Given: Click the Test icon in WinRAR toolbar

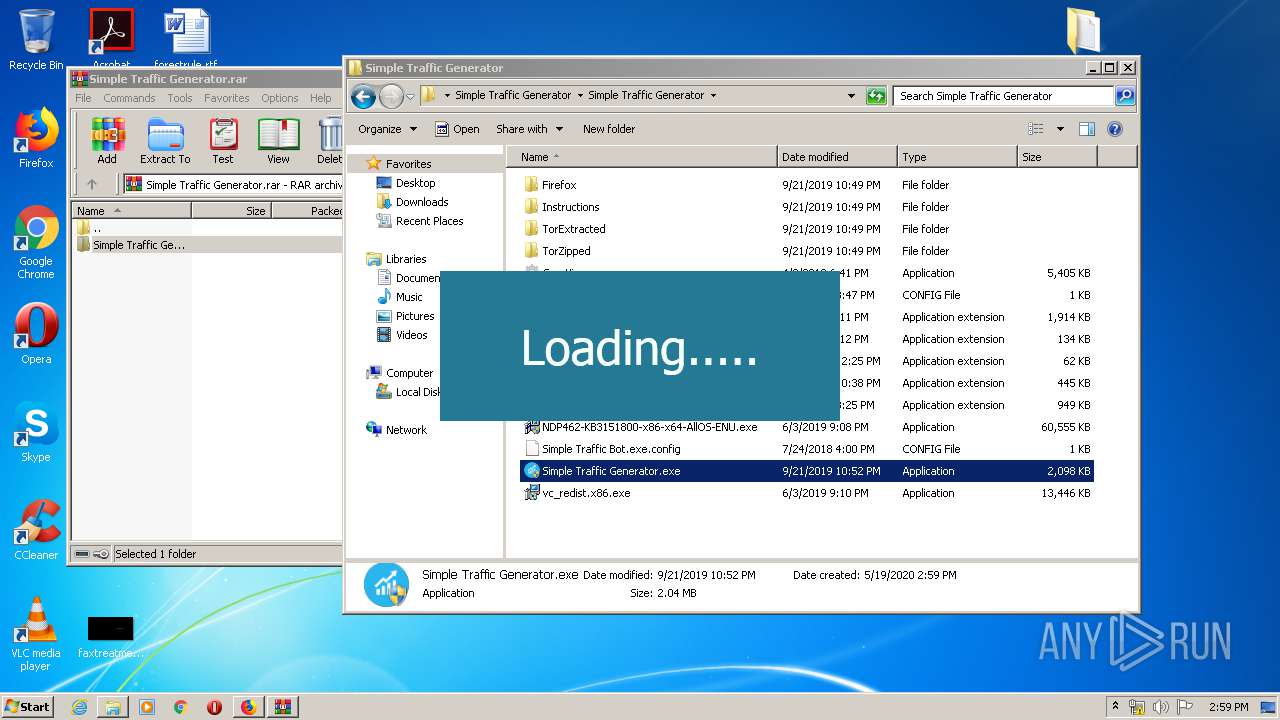Looking at the screenshot, I should tap(223, 140).
